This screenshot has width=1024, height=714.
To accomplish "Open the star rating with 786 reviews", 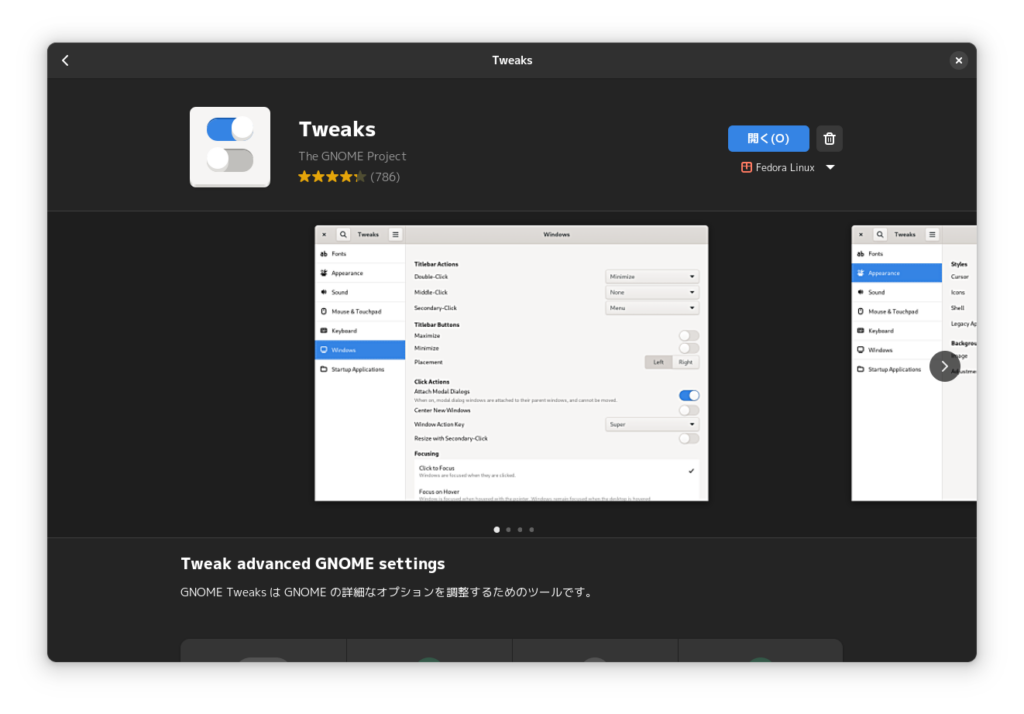I will pos(349,176).
